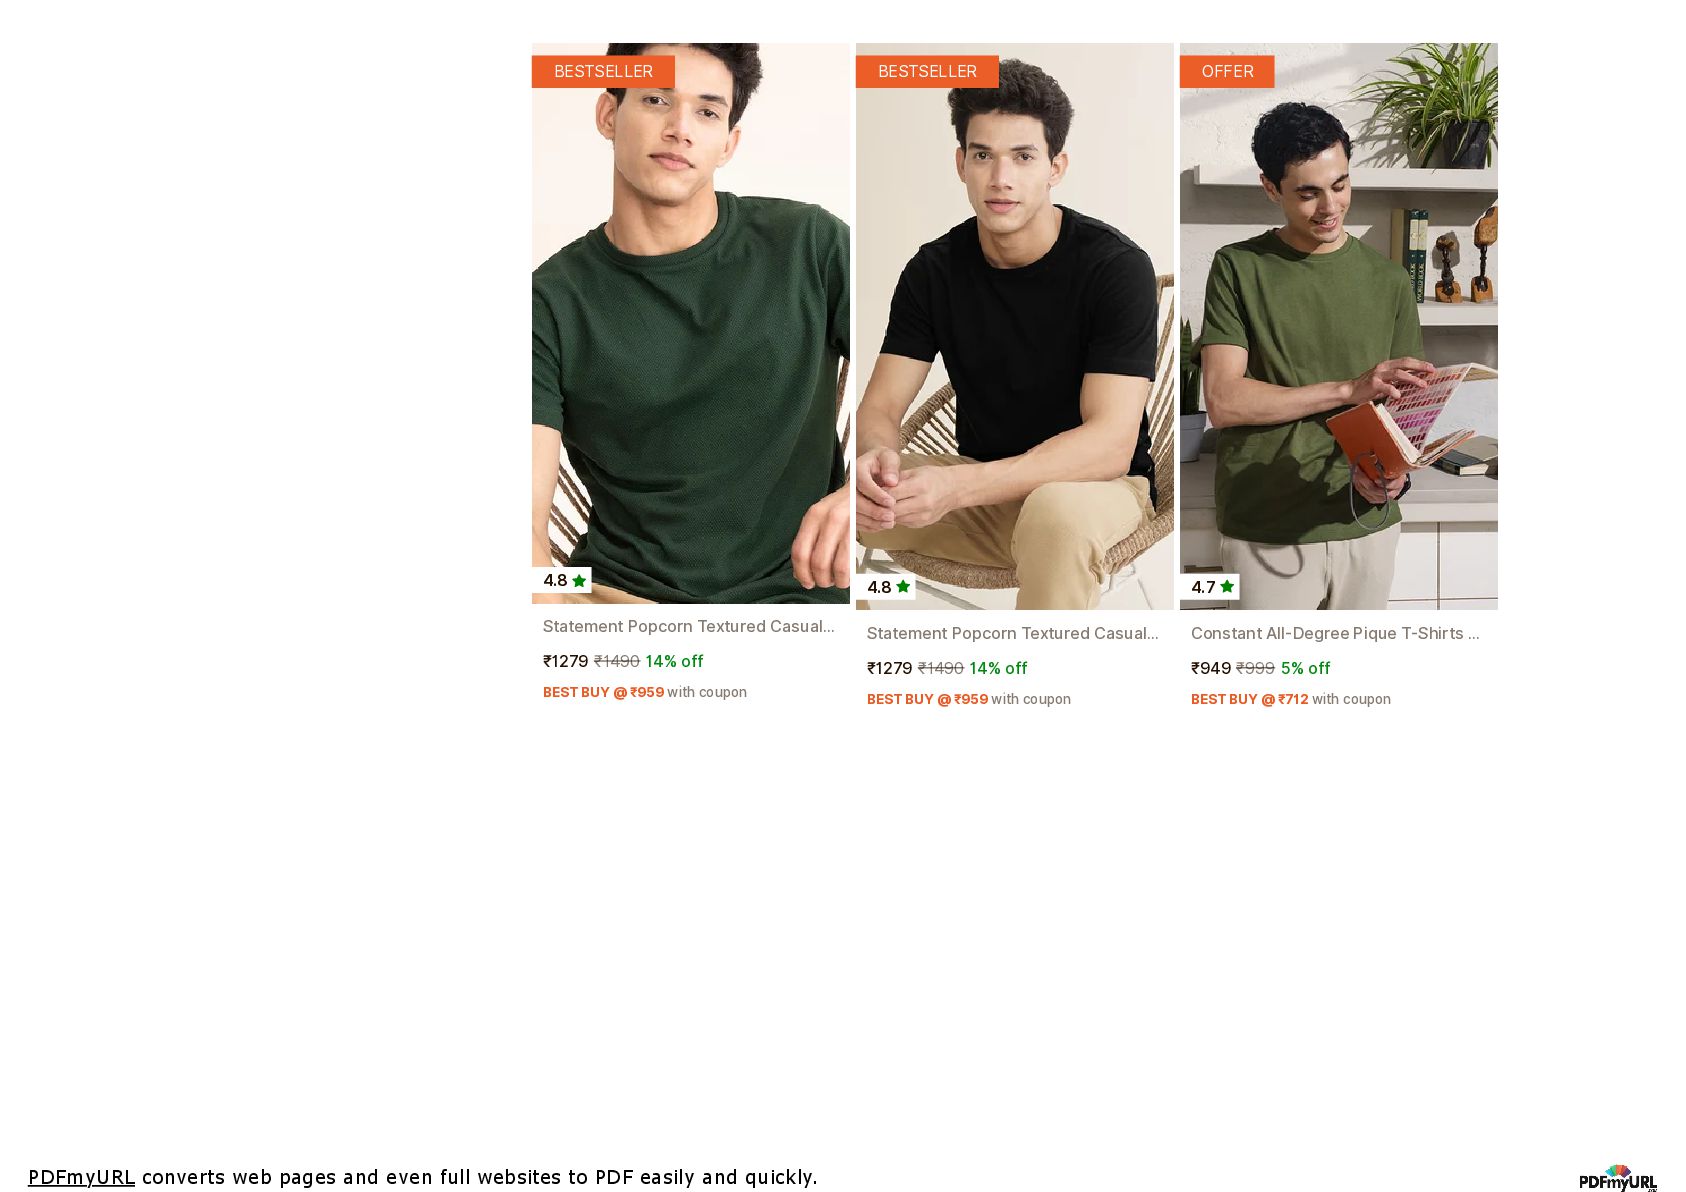Click the PDFmyURL logo in the footer
Viewport: 1686px width, 1192px height.
tap(1618, 1178)
